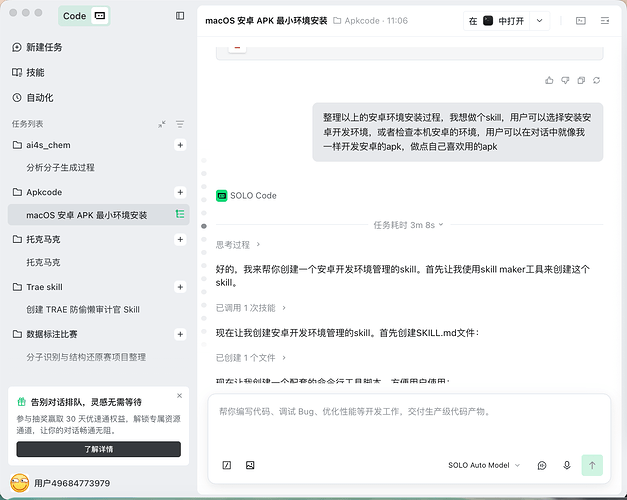Add a task to the ai4s_chem folder
The image size is (627, 500).
coord(180,145)
